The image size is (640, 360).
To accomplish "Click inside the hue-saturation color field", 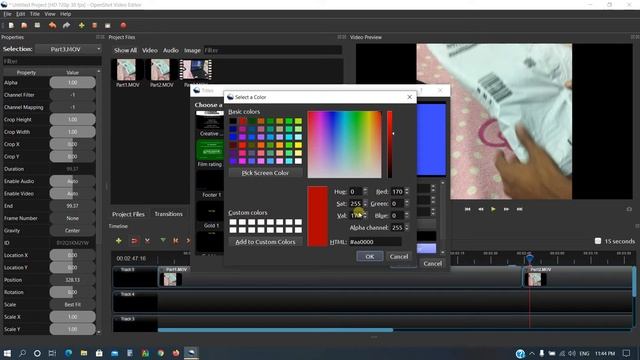I will (x=344, y=144).
